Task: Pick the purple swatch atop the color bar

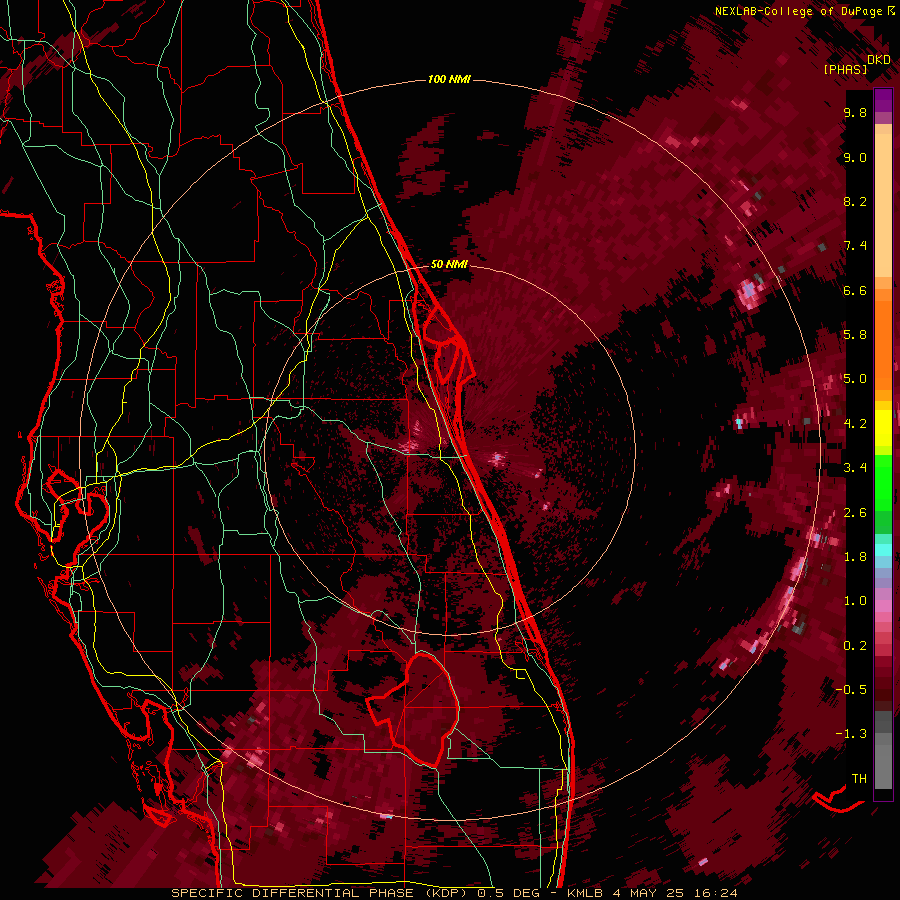Action: 883,100
